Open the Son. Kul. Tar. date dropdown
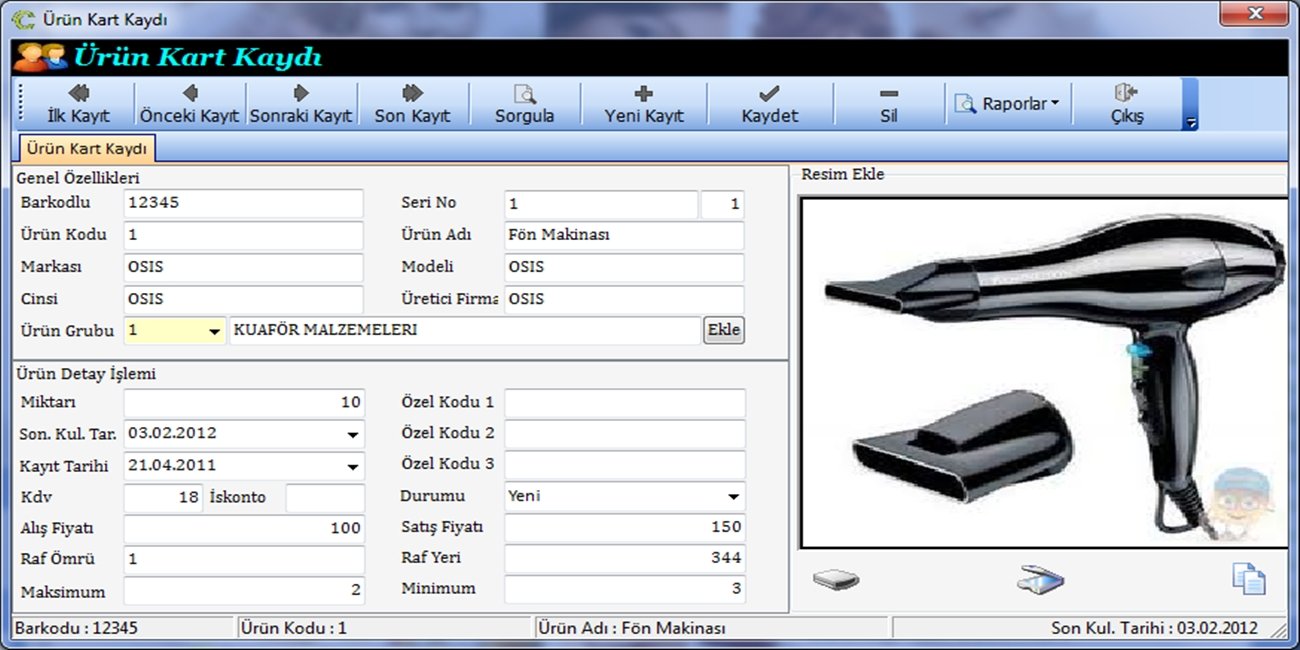Viewport: 1300px width, 650px height. pyautogui.click(x=353, y=435)
